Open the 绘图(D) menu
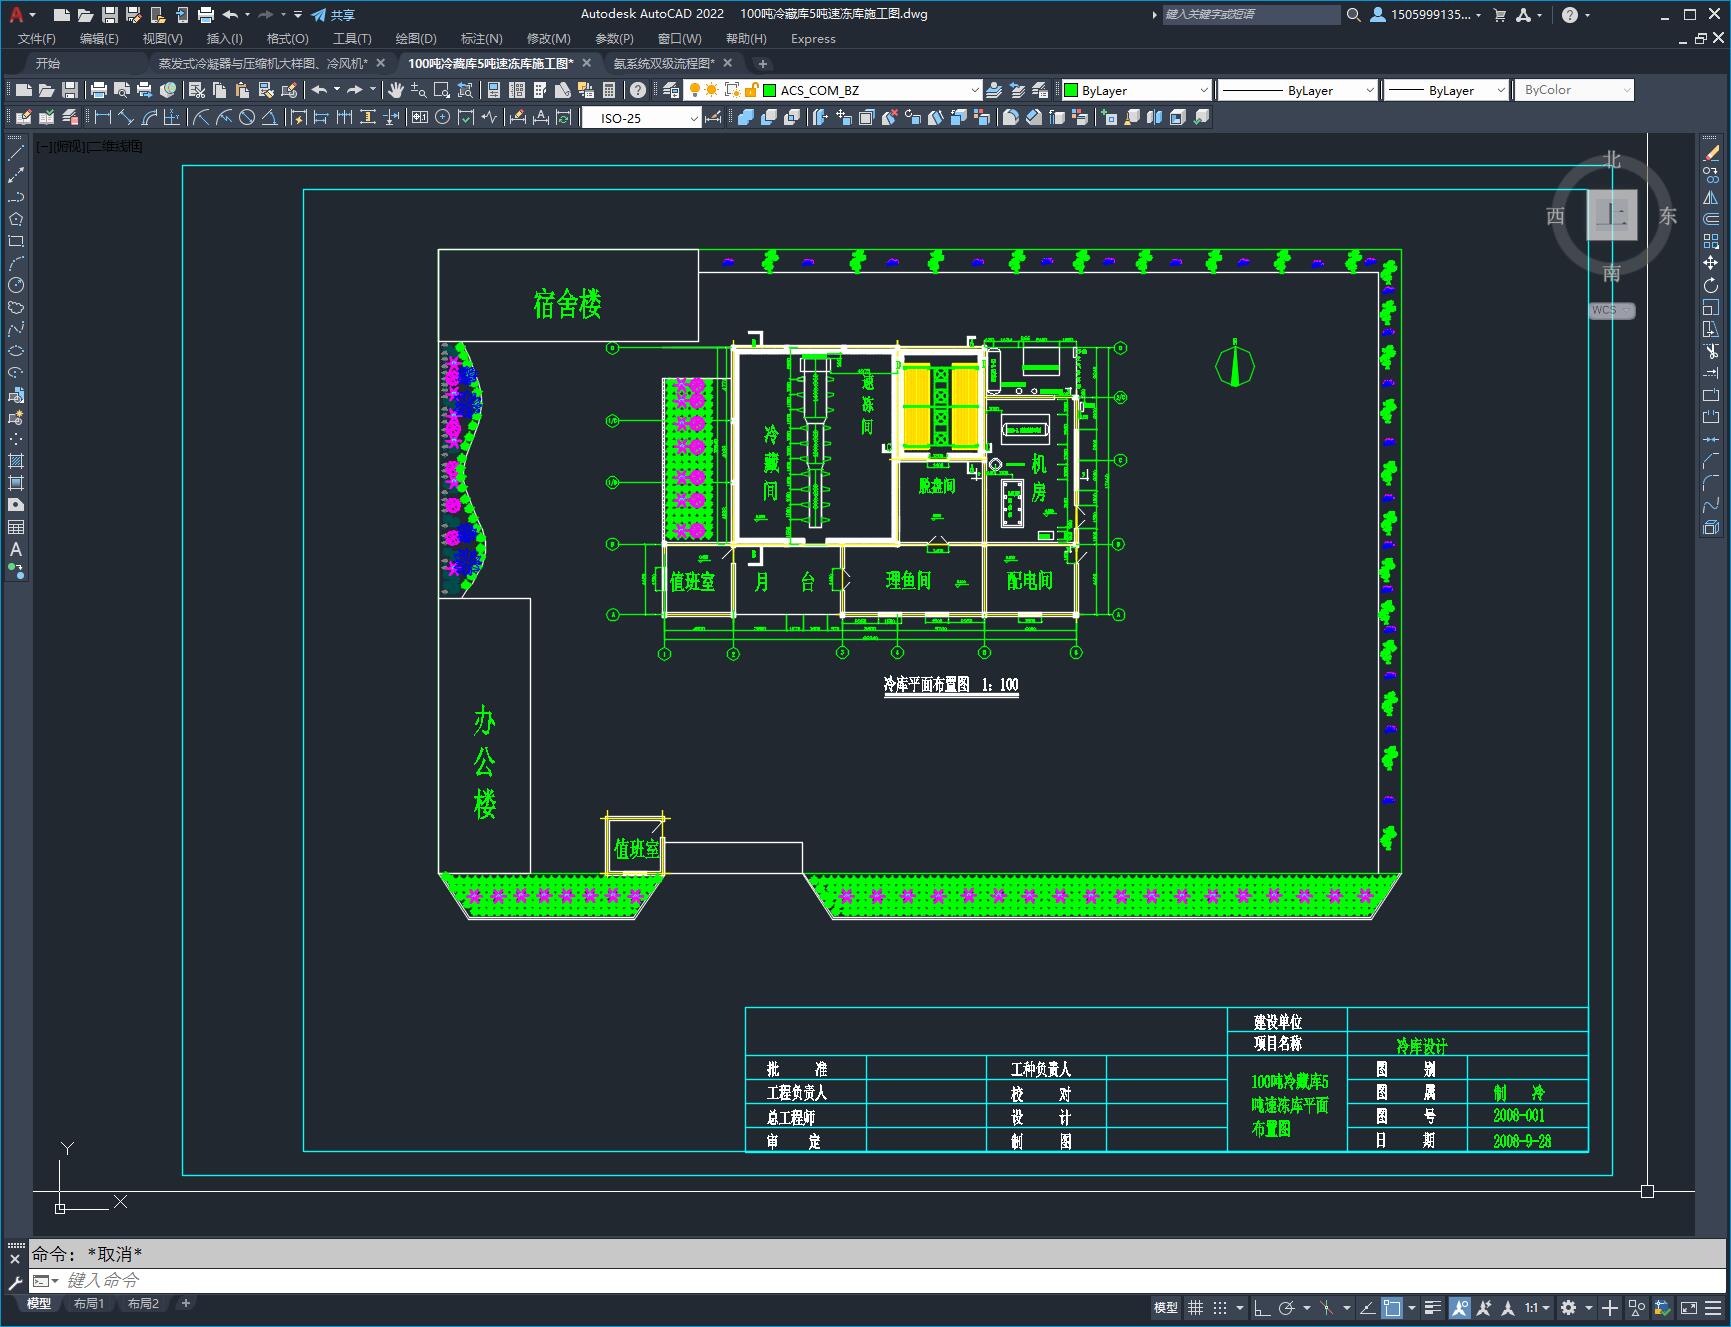 point(416,39)
